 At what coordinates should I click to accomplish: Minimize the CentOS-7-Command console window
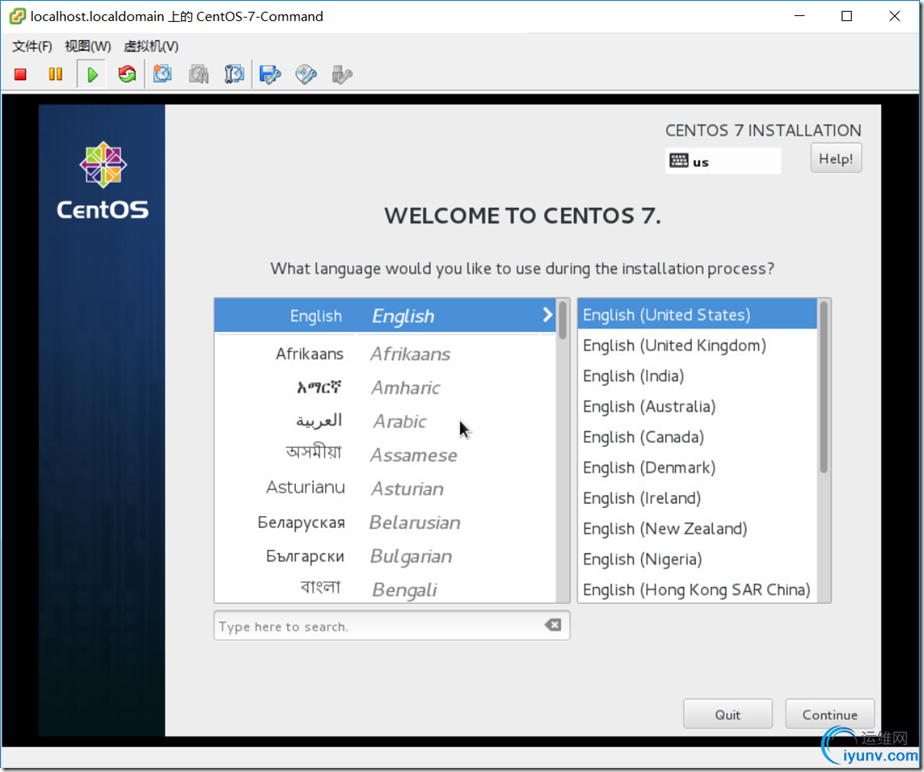click(x=799, y=16)
